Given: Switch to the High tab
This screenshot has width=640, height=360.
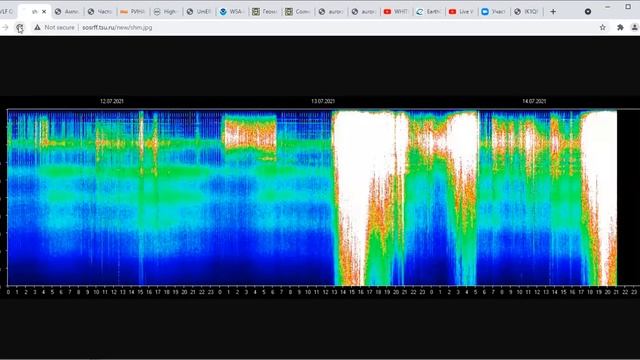Looking at the screenshot, I should click(x=166, y=12).
